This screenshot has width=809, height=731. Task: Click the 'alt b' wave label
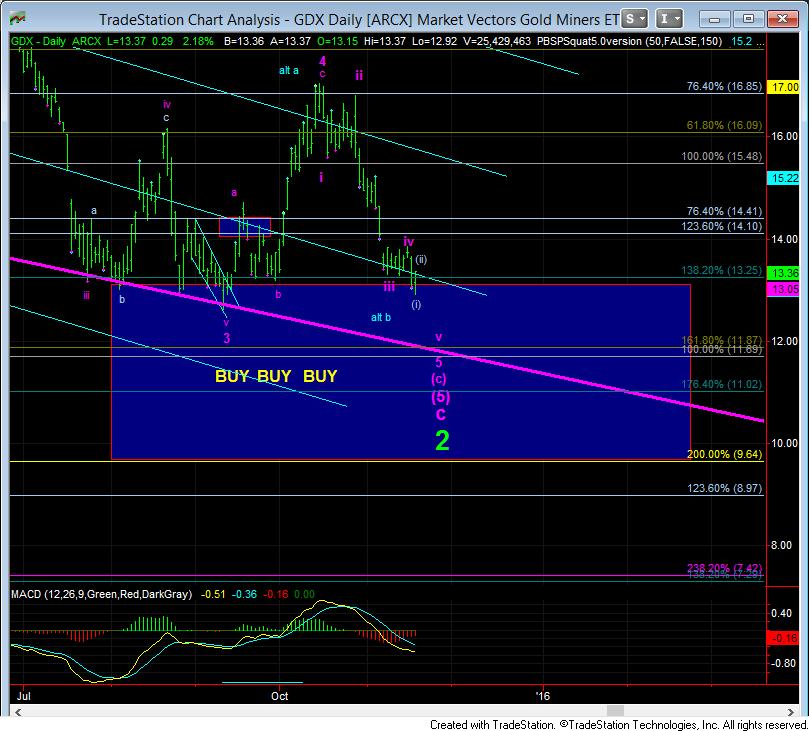click(x=381, y=317)
